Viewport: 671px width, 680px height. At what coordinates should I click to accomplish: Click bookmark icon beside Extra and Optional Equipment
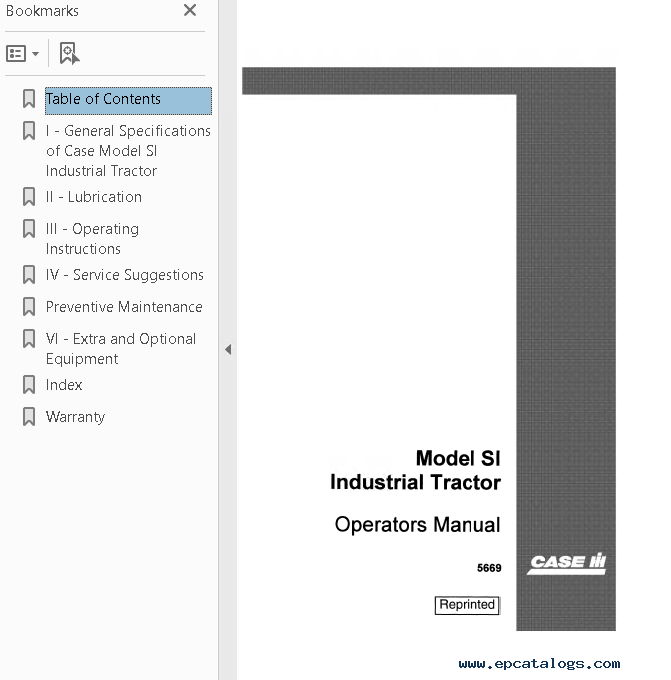click(29, 339)
